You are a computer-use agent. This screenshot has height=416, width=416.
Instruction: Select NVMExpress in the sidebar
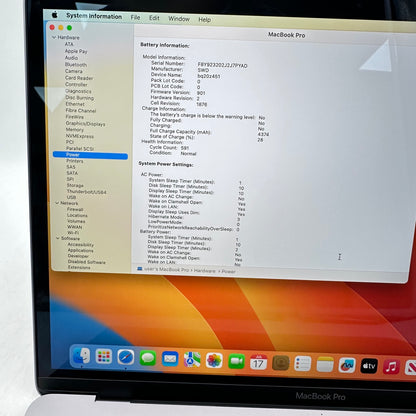pyautogui.click(x=80, y=136)
